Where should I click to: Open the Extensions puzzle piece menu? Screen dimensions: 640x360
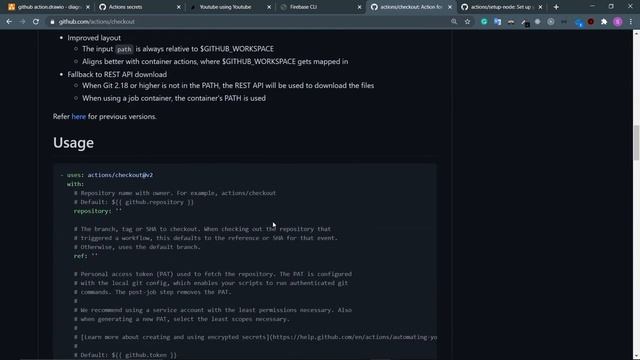604,22
